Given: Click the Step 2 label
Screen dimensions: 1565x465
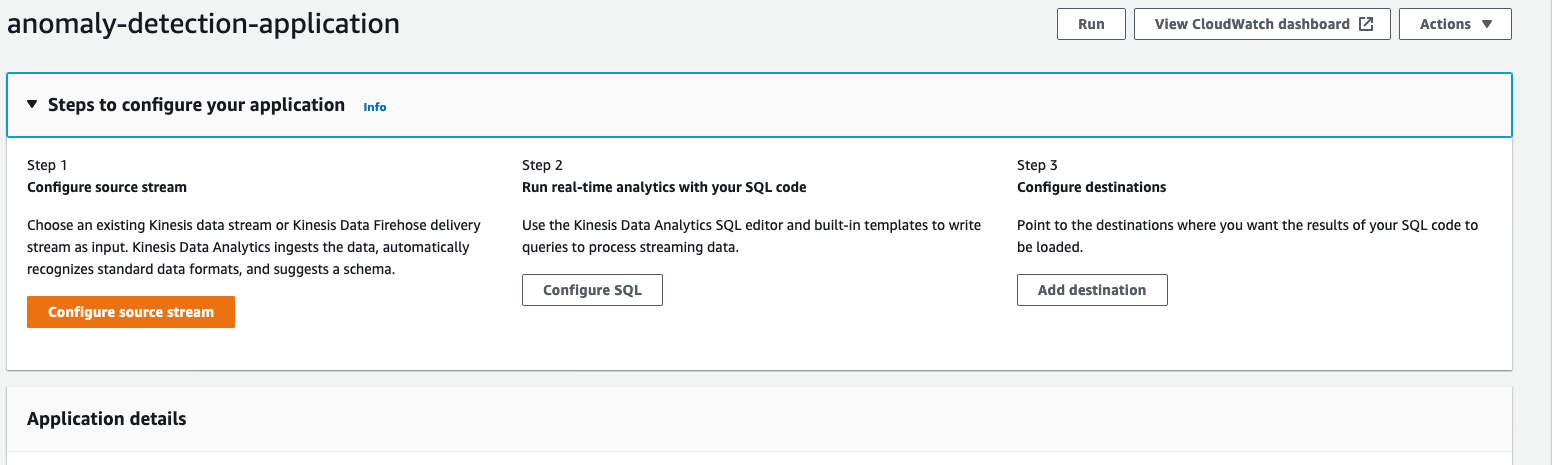Looking at the screenshot, I should click(x=542, y=165).
